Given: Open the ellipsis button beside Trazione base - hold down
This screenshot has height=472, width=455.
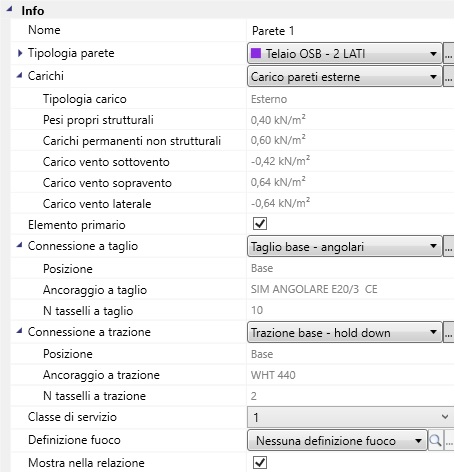Looking at the screenshot, I should coord(449,332).
